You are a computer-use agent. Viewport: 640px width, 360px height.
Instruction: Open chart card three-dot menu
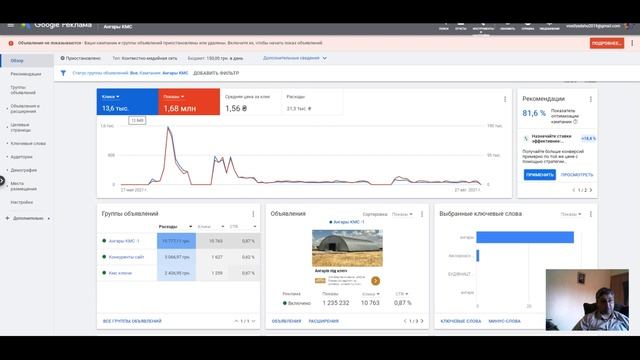click(505, 99)
